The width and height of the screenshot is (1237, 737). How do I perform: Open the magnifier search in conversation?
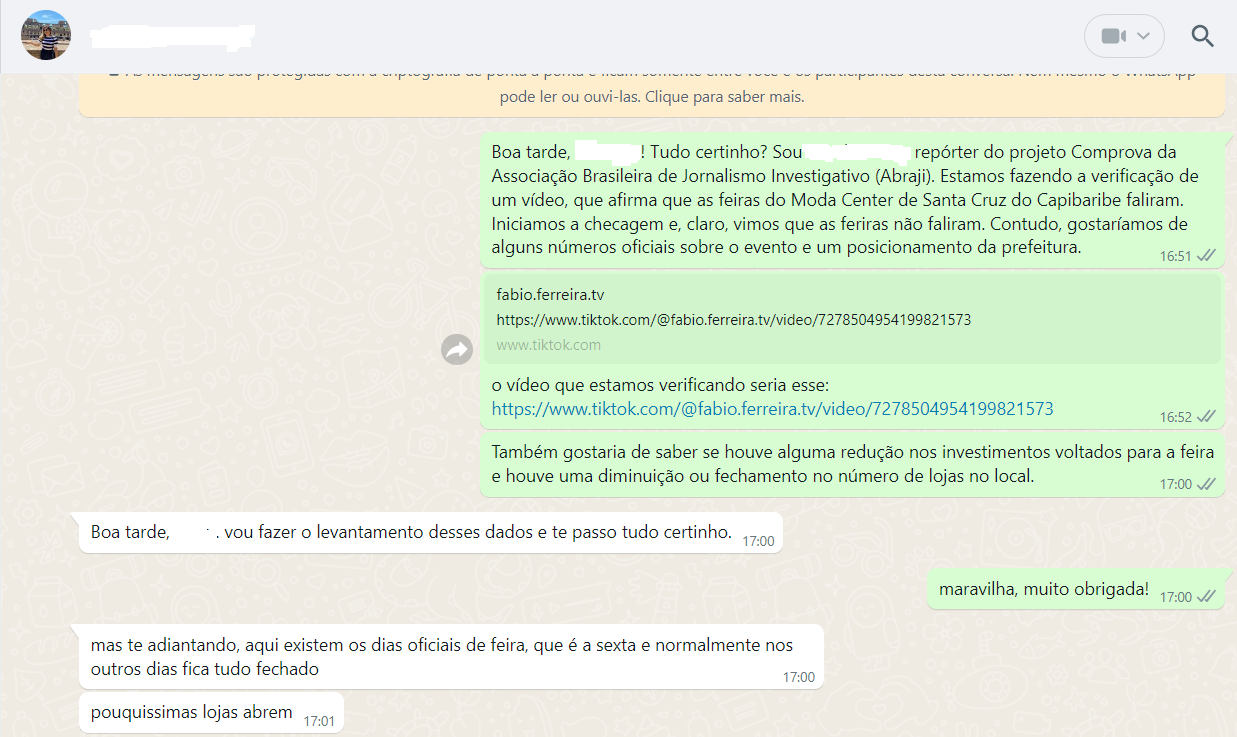pyautogui.click(x=1202, y=36)
